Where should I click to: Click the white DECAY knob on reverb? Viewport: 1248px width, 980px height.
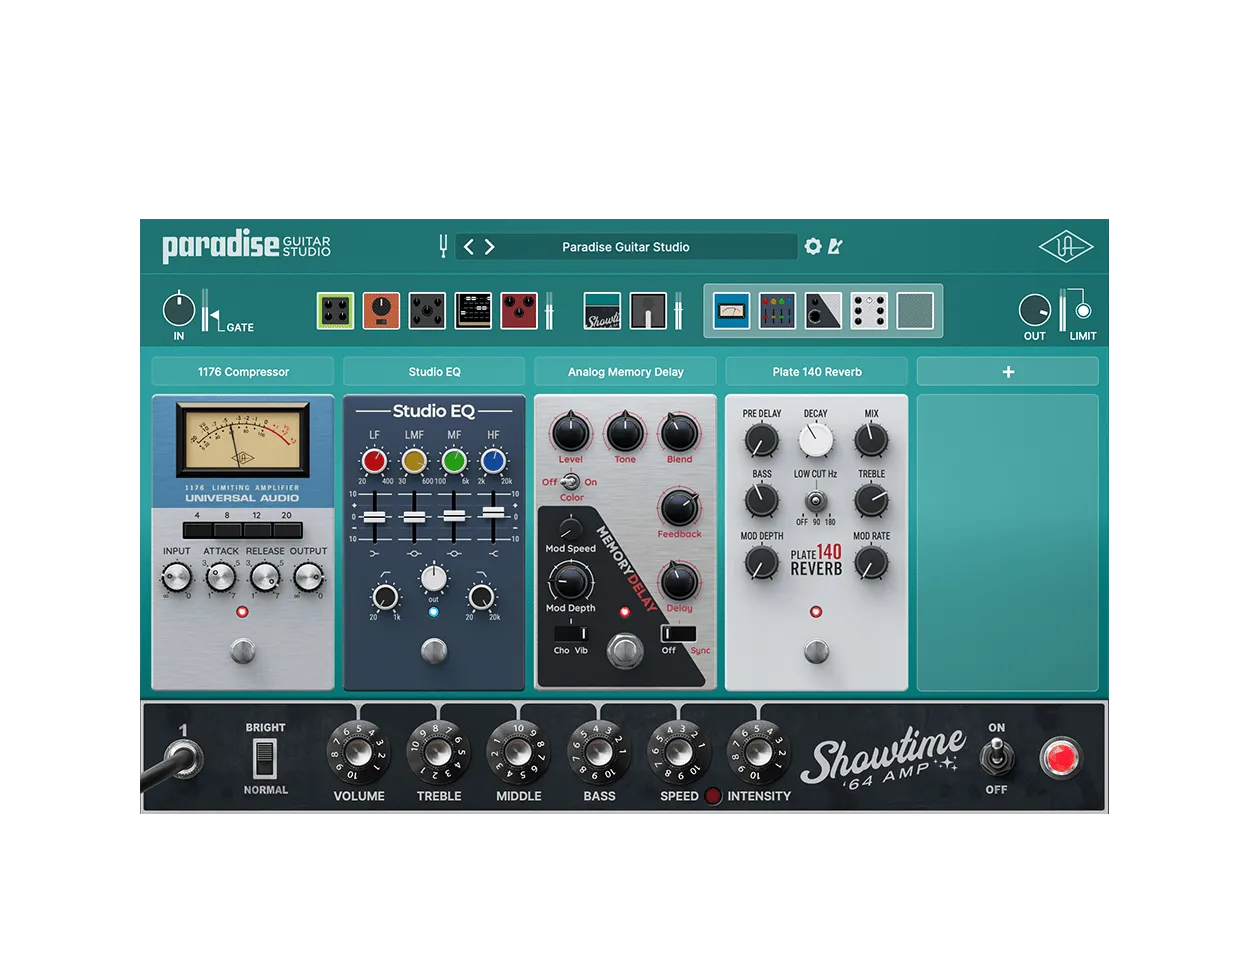pyautogui.click(x=816, y=440)
